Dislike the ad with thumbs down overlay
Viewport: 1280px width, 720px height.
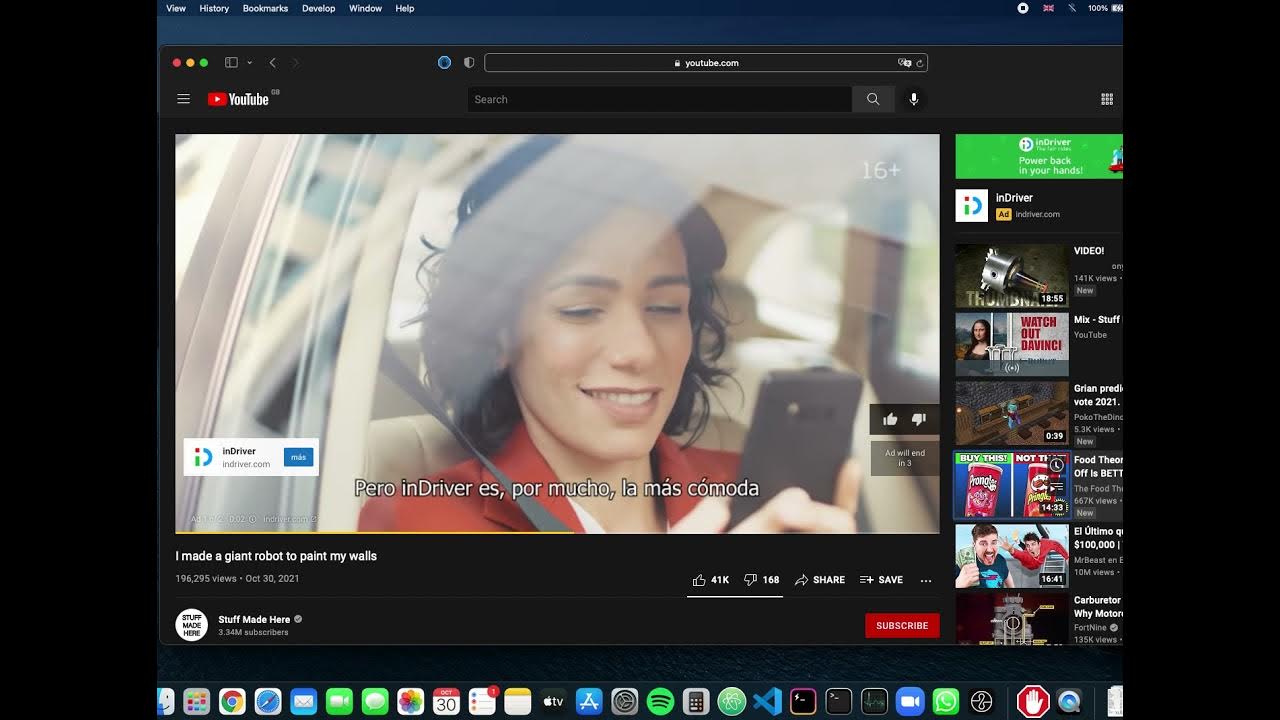(918, 419)
